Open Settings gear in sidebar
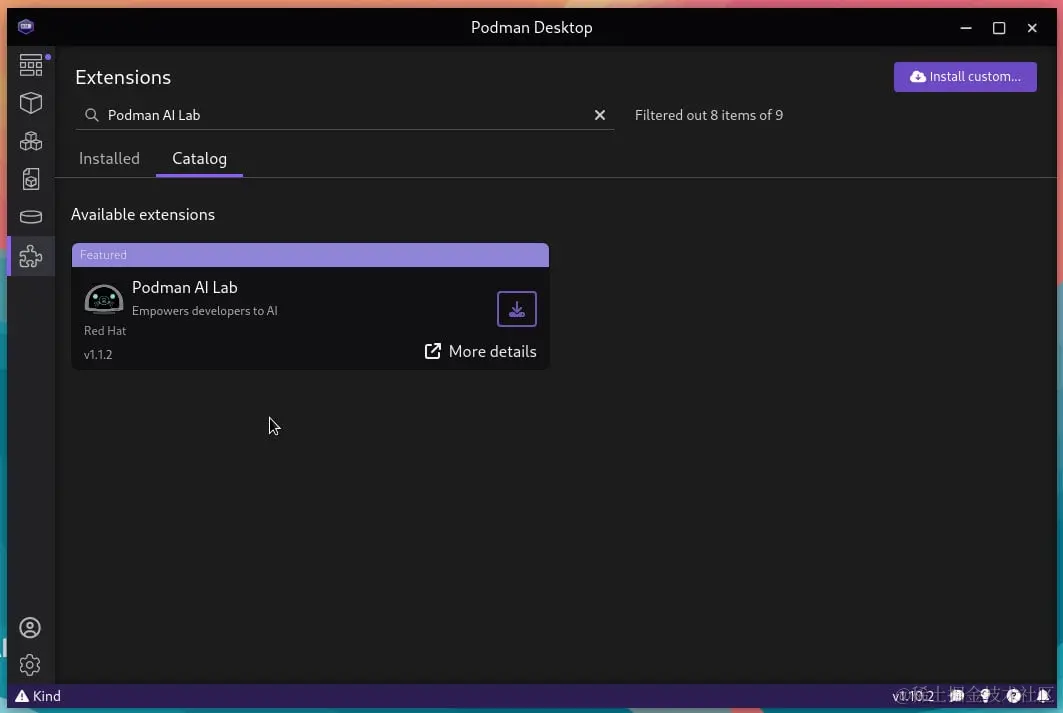The image size is (1063, 713). pyautogui.click(x=30, y=665)
